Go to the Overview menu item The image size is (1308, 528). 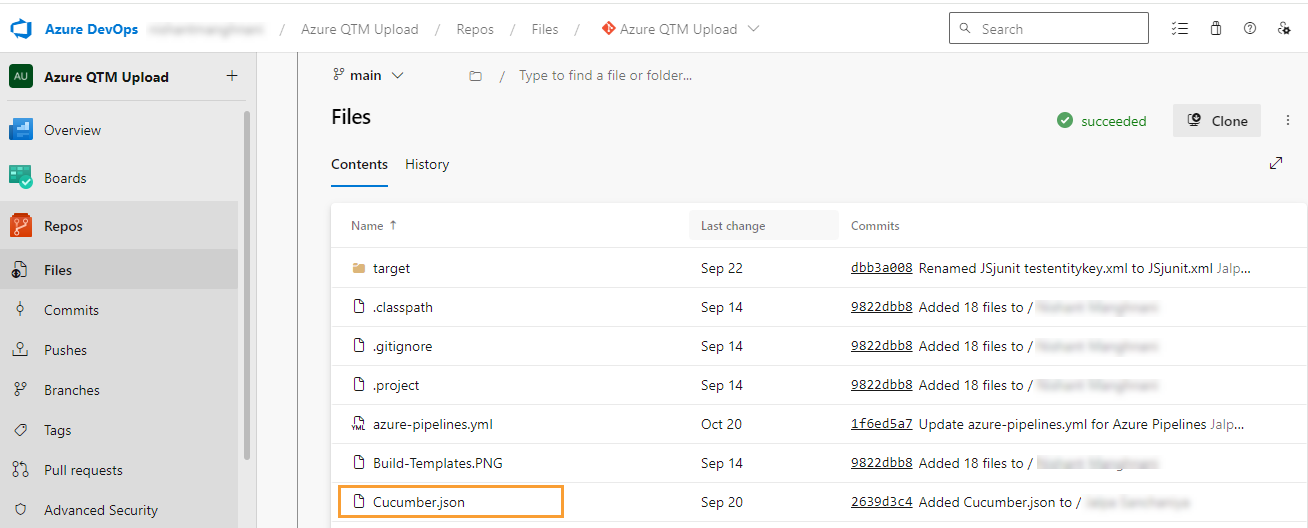[72, 130]
